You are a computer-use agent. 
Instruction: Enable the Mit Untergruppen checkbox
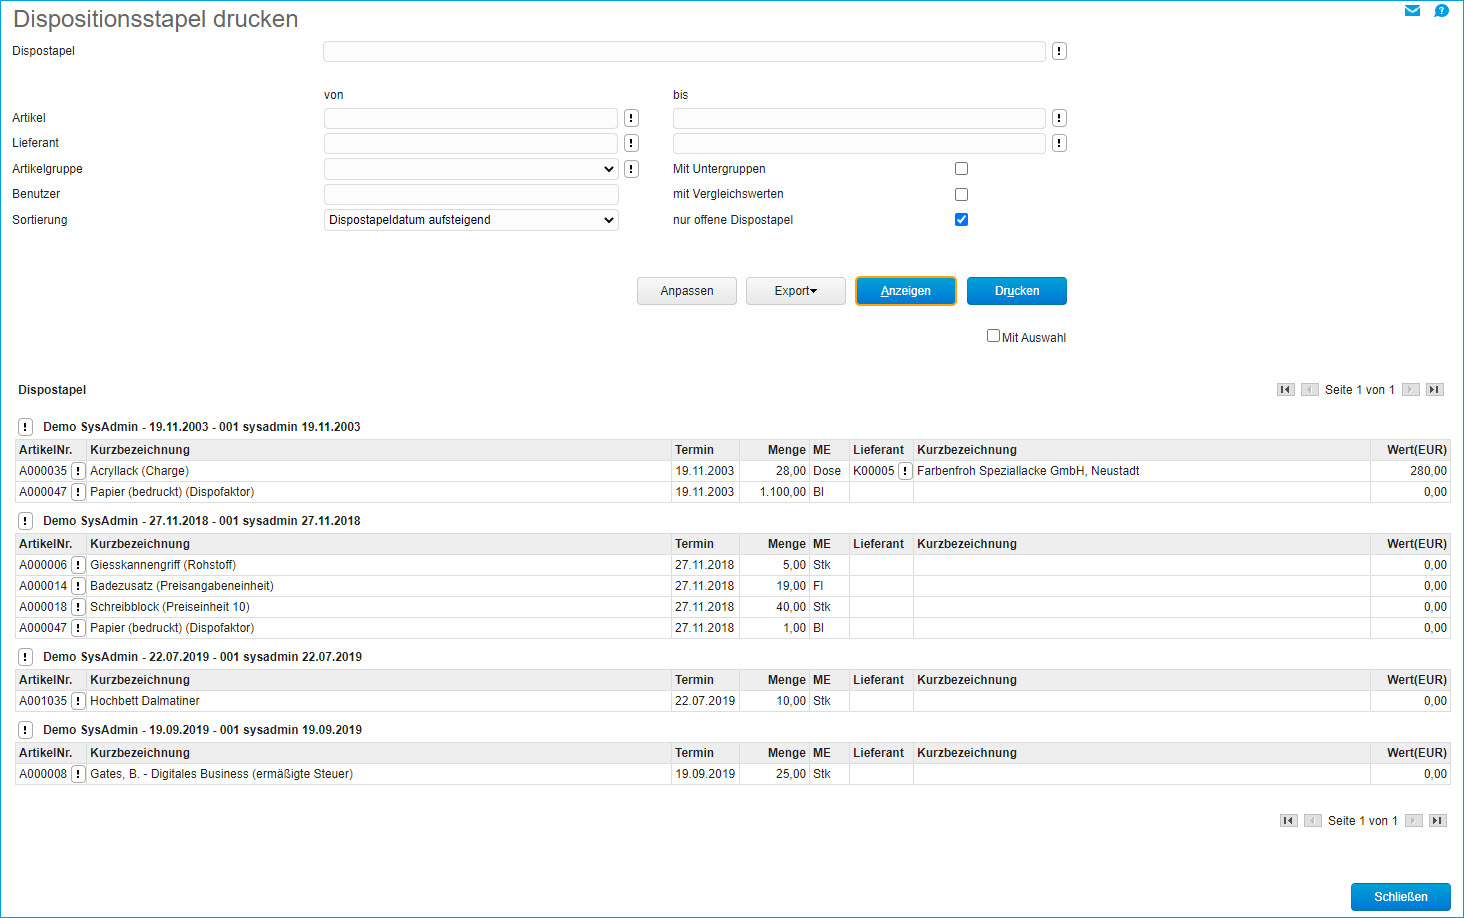click(x=961, y=169)
